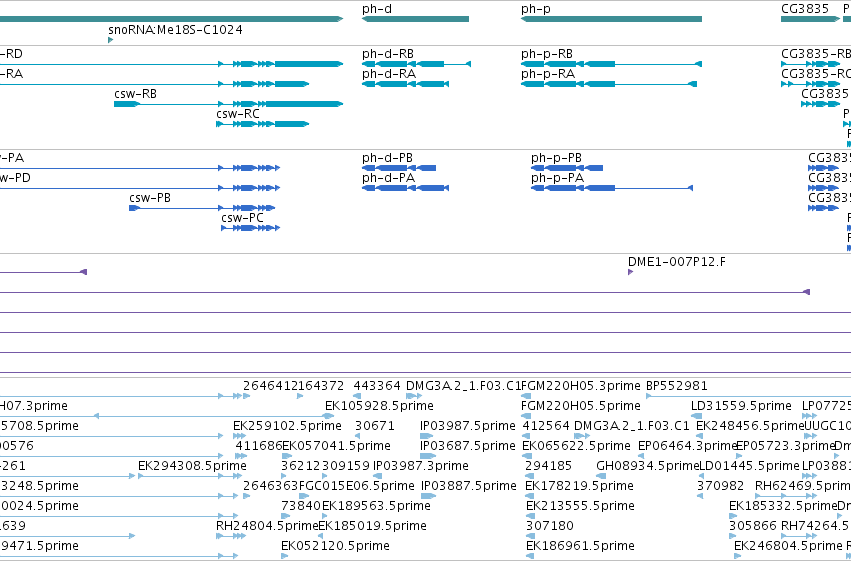Click the 309159 EST label
Viewport: 851px width, 561px height.
(x=346, y=466)
